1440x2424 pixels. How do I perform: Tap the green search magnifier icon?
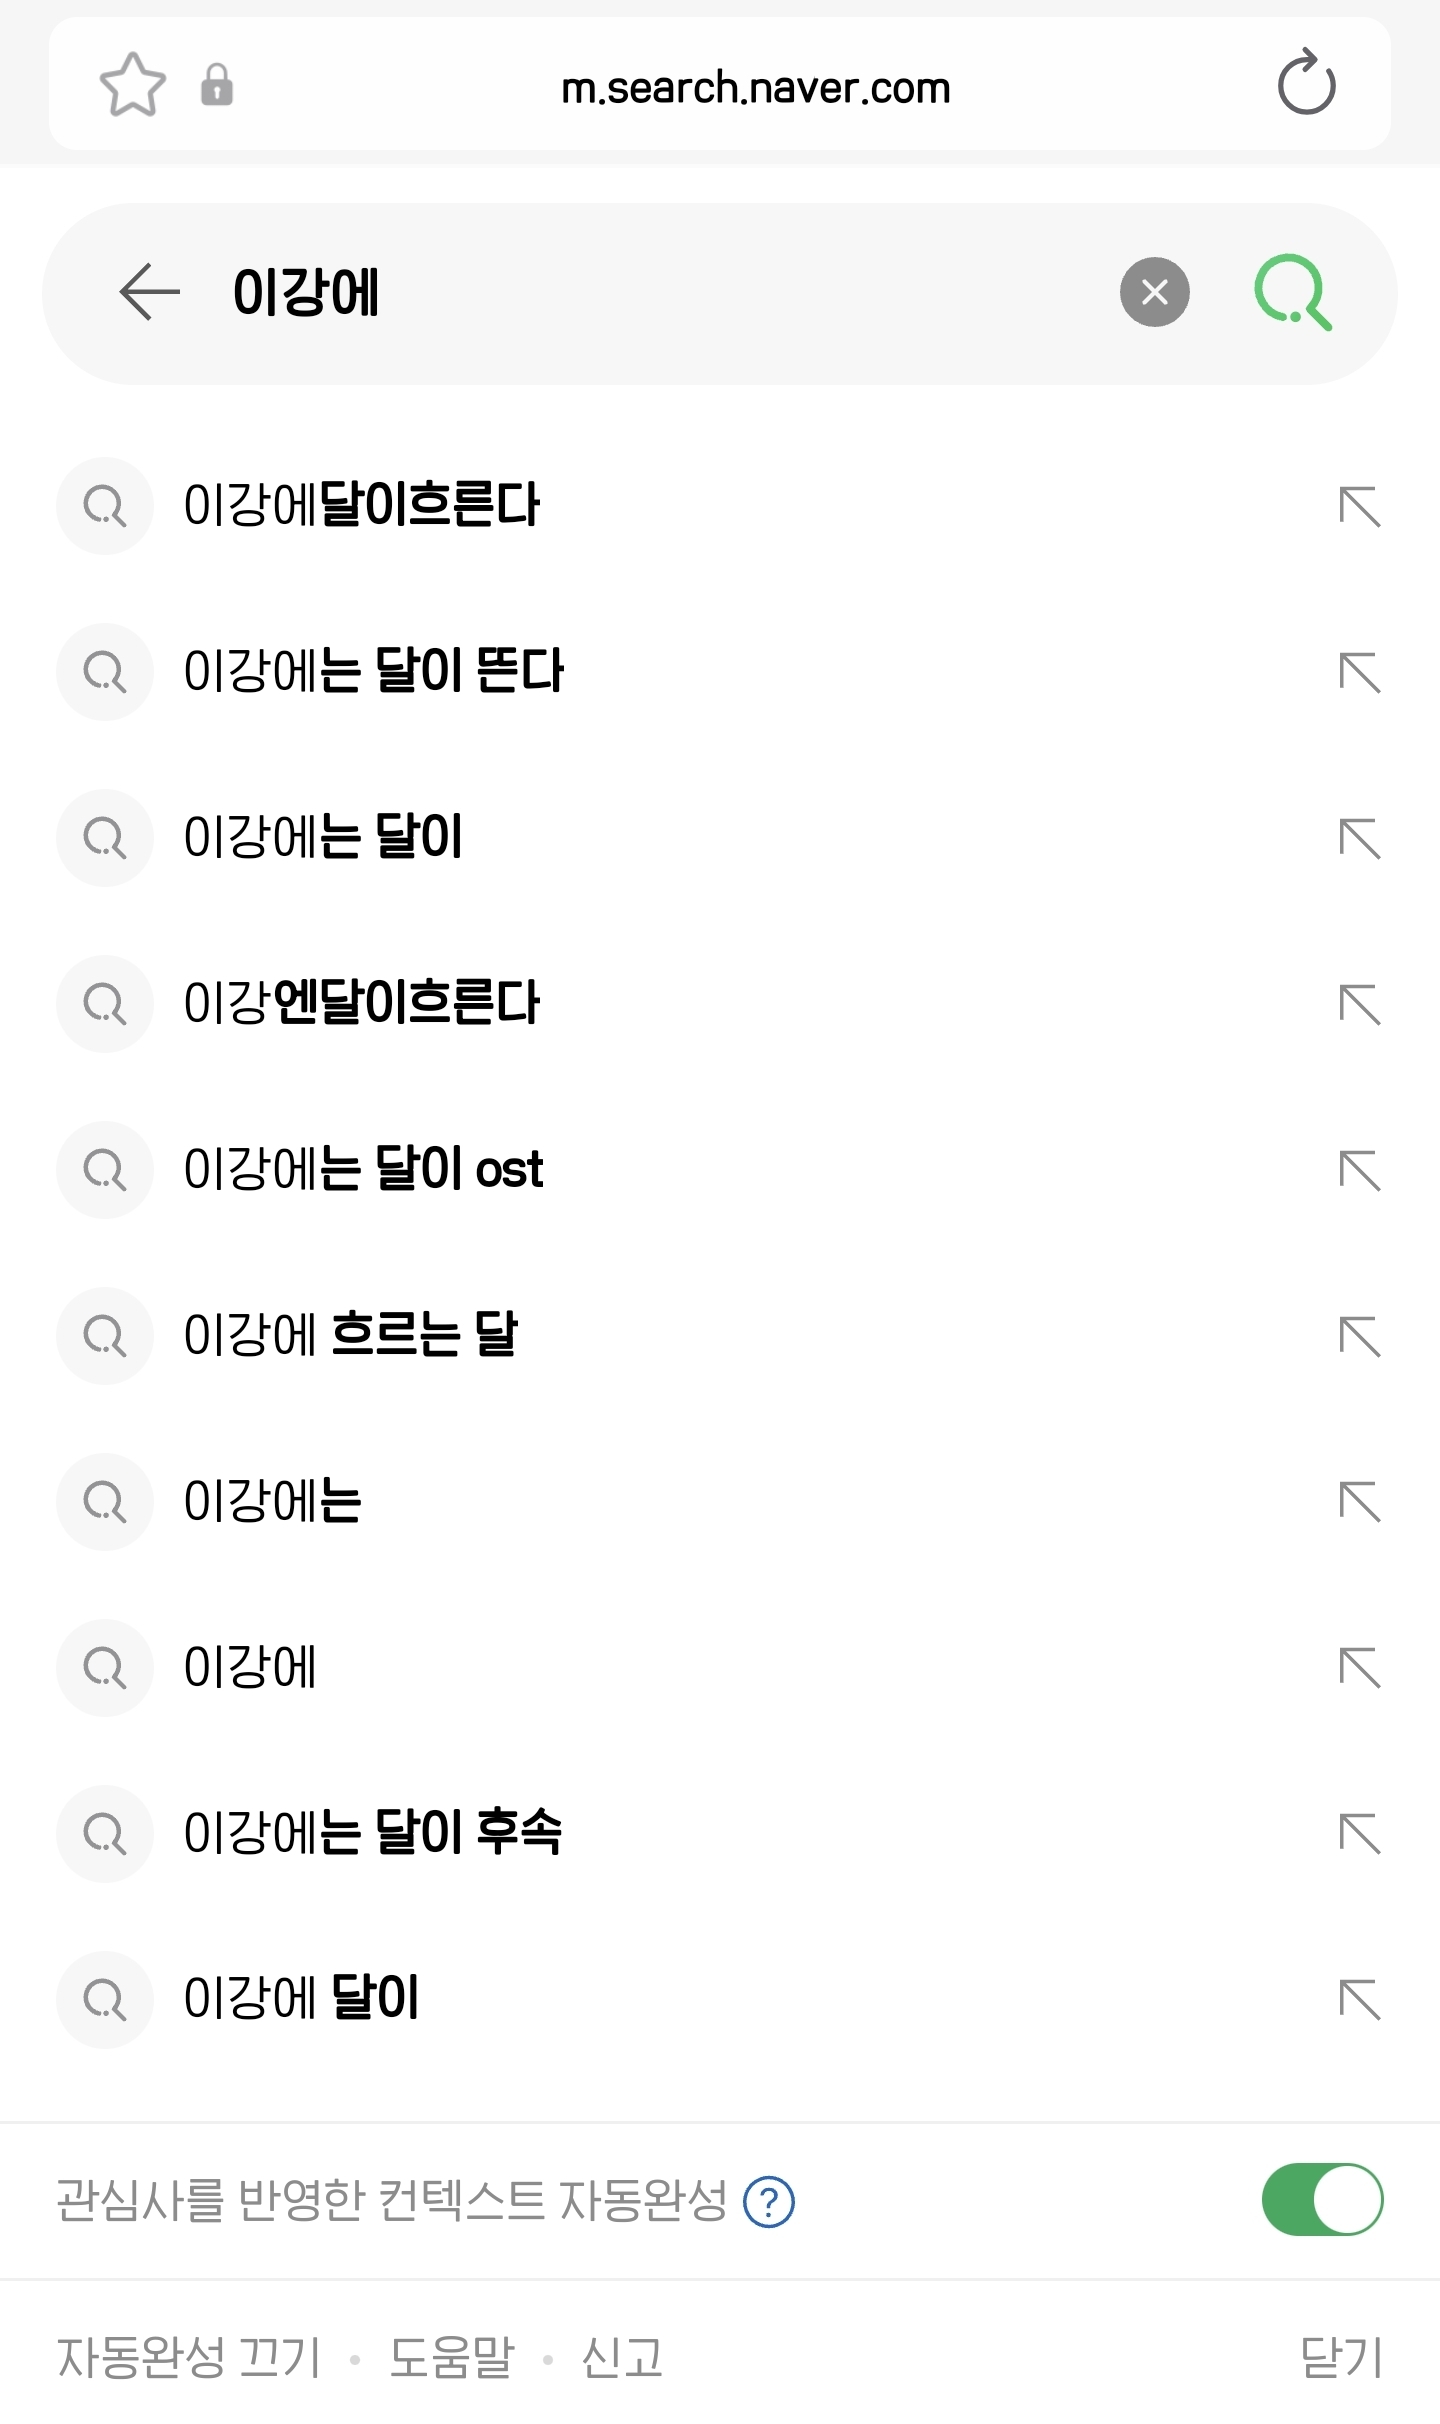click(x=1293, y=292)
